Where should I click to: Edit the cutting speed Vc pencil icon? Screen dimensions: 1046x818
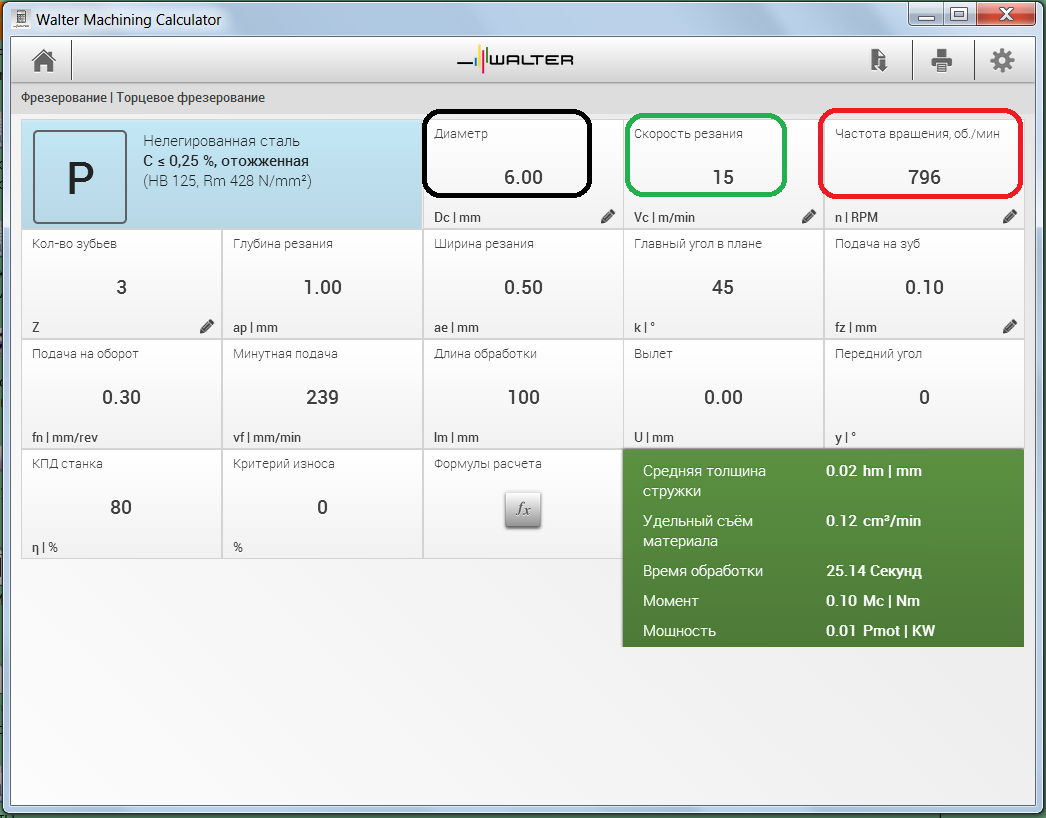809,216
